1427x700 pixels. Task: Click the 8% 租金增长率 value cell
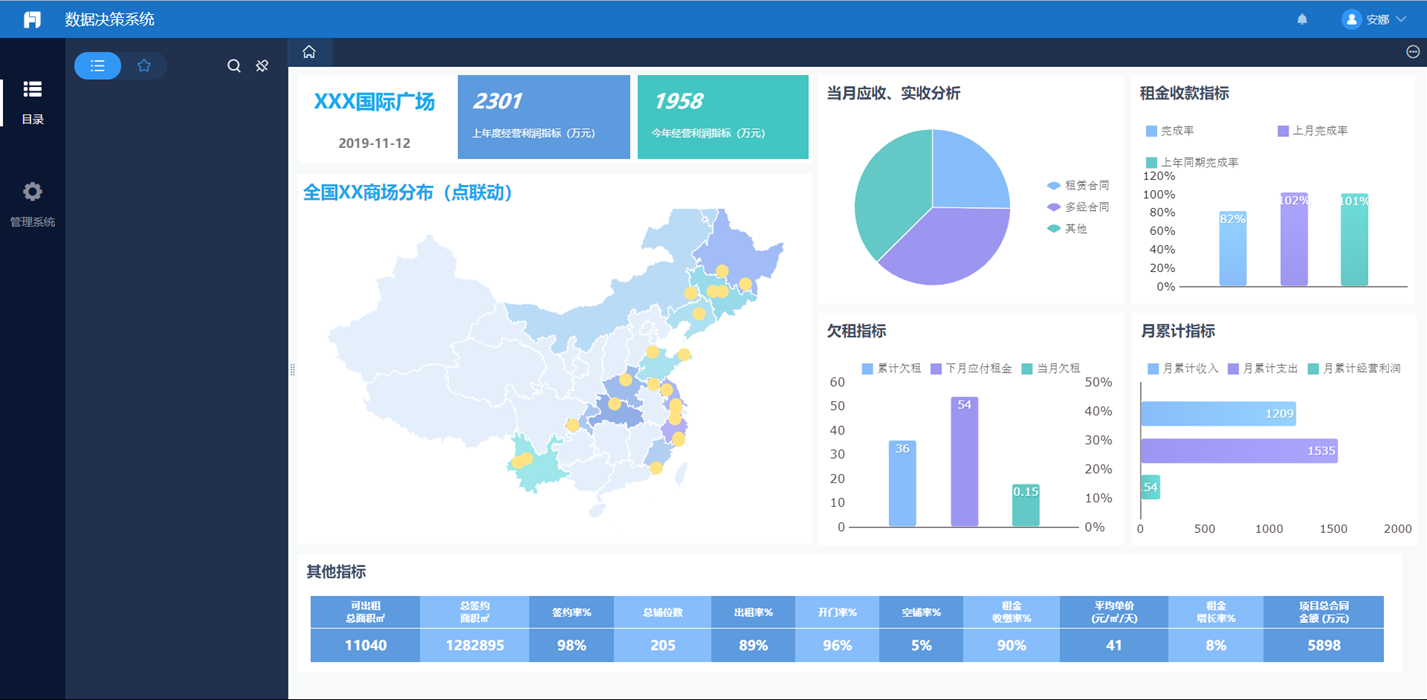click(x=1216, y=646)
